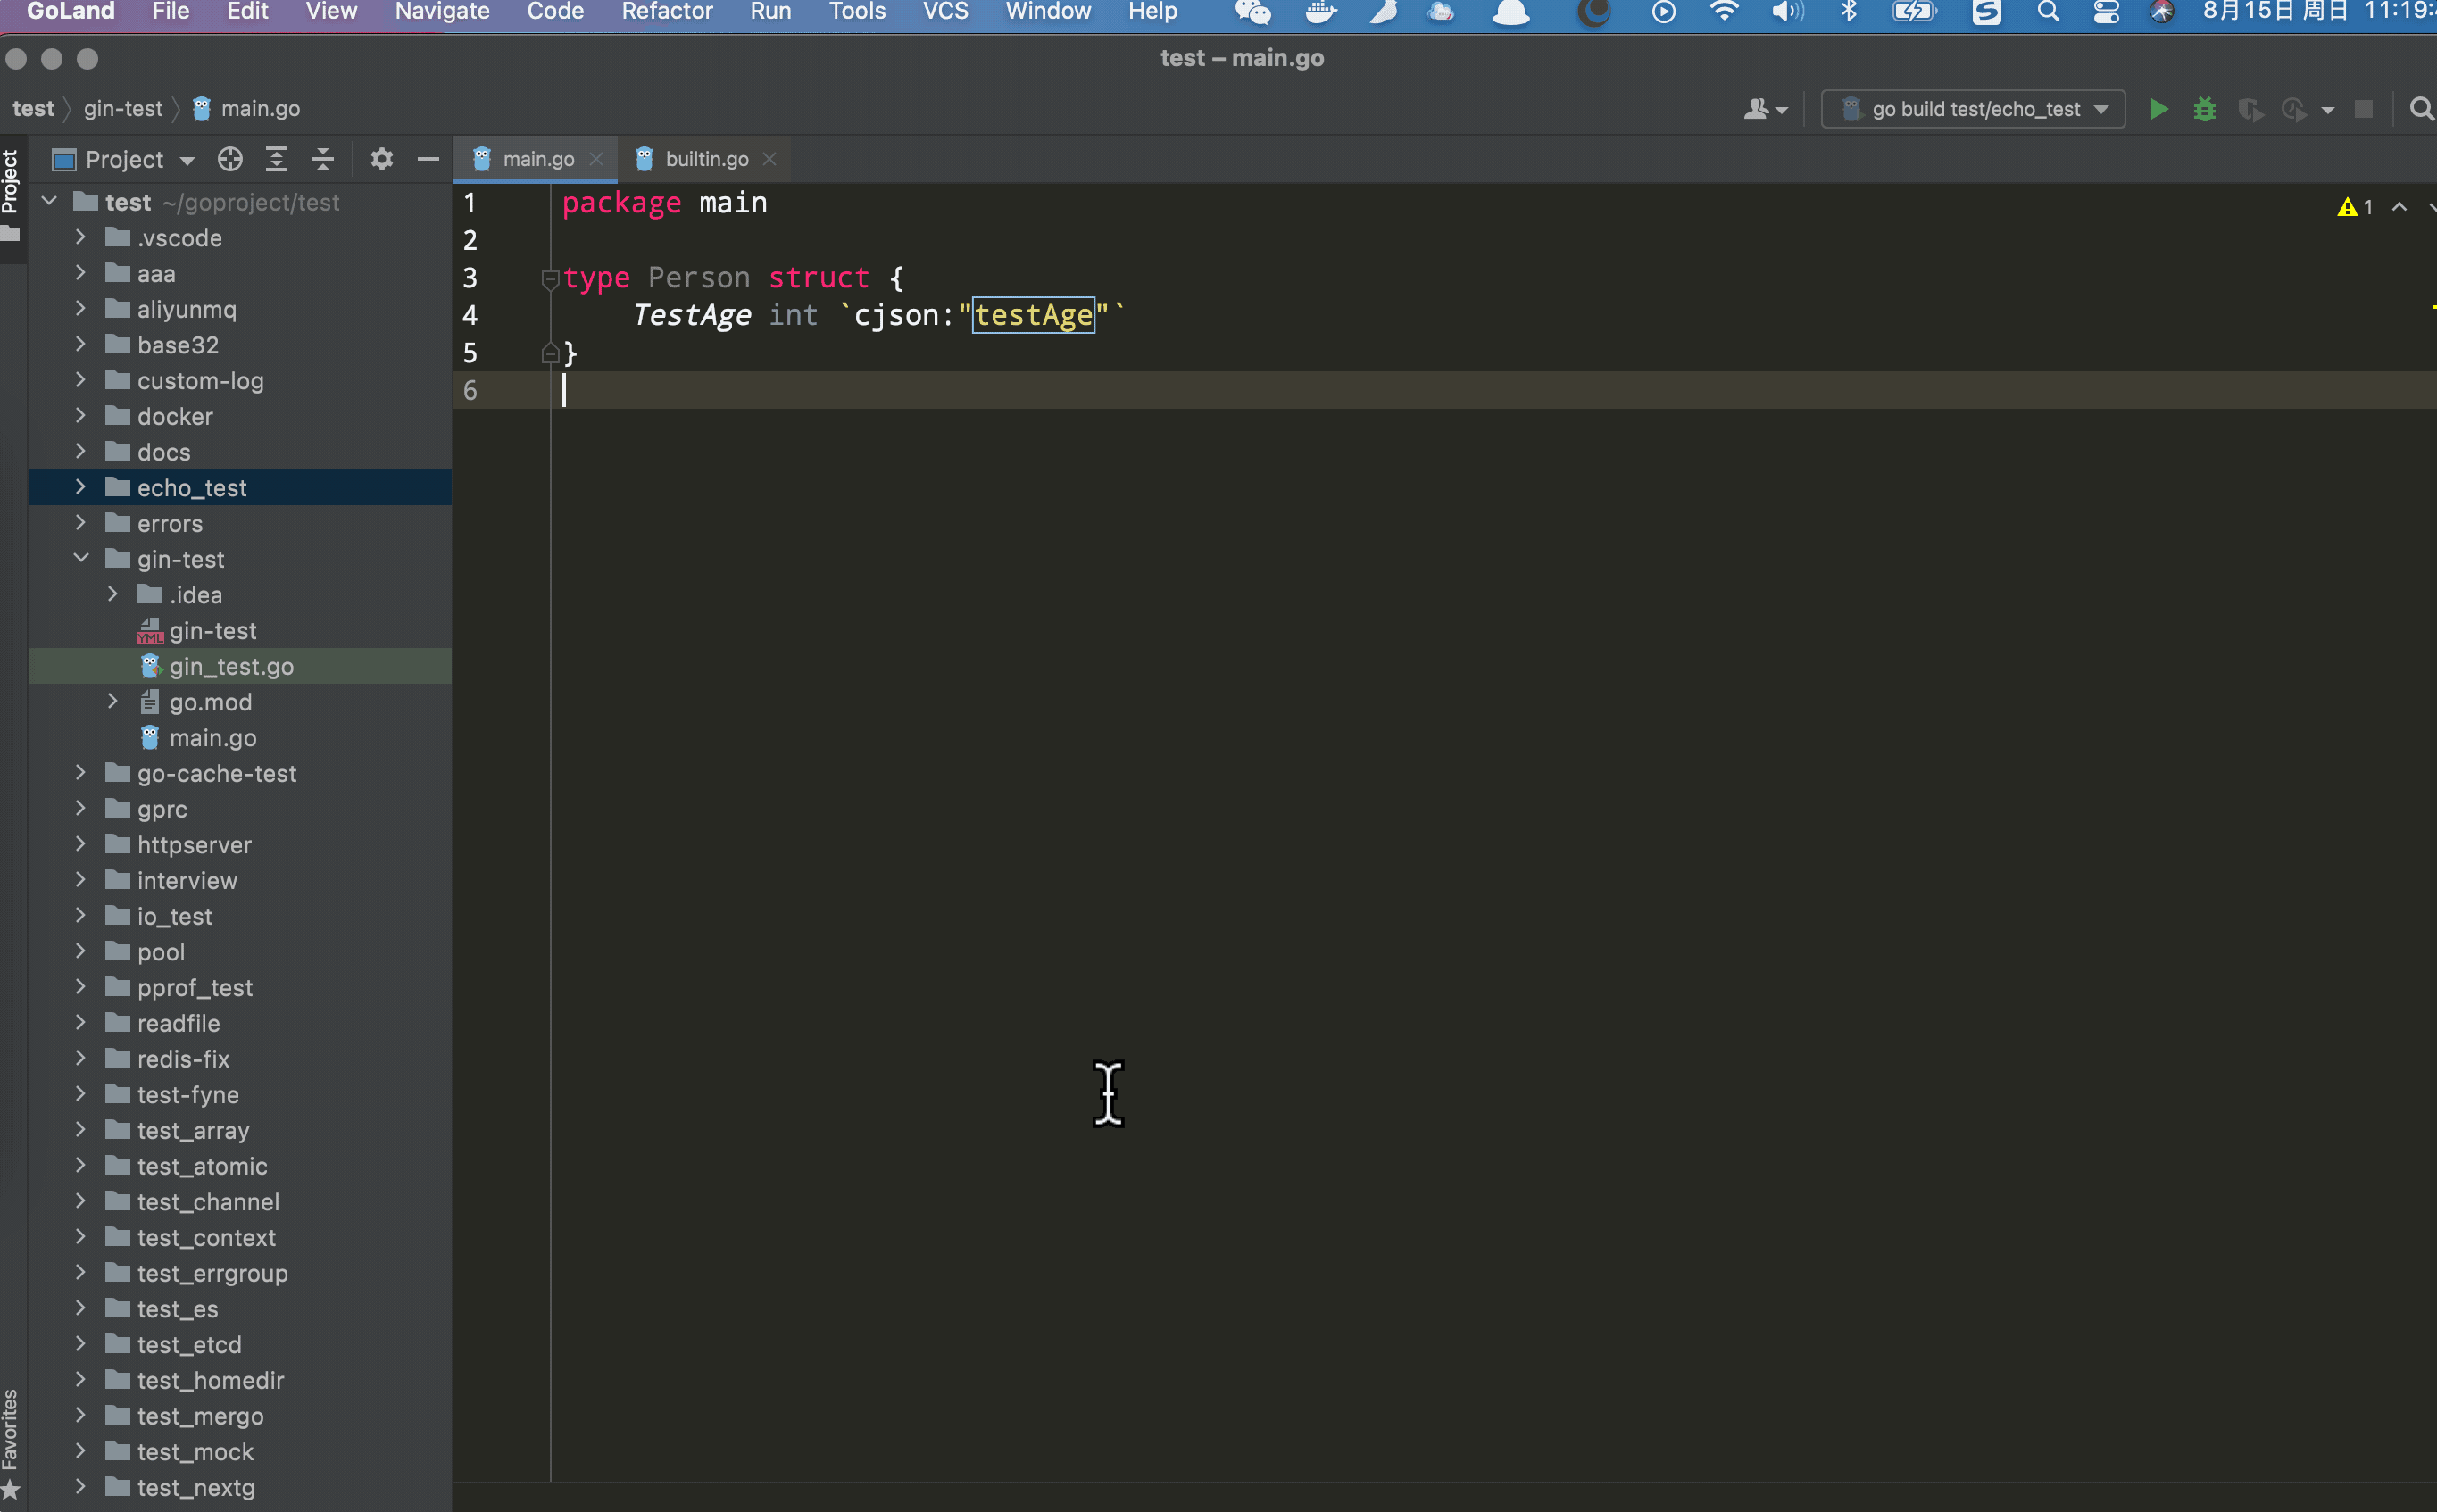Viewport: 2437px width, 1512px height.
Task: Click Expand All in Project panel
Action: [x=277, y=159]
